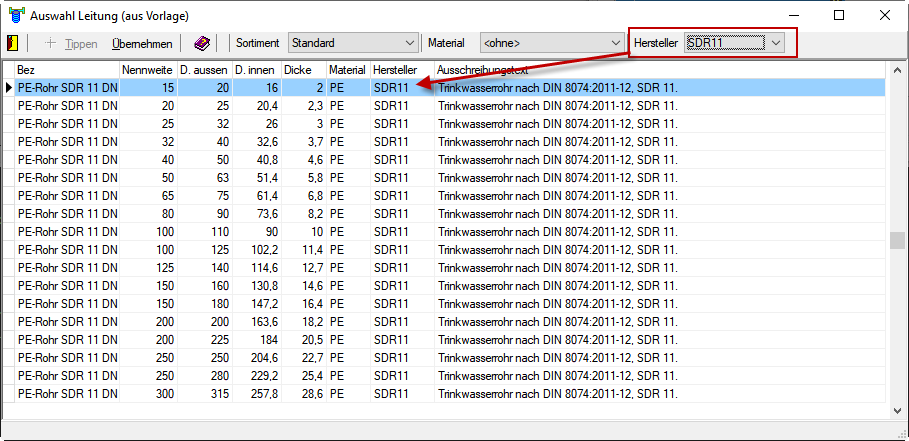The height and width of the screenshot is (441, 909).
Task: Click the Nennweite column header
Action: click(147, 70)
